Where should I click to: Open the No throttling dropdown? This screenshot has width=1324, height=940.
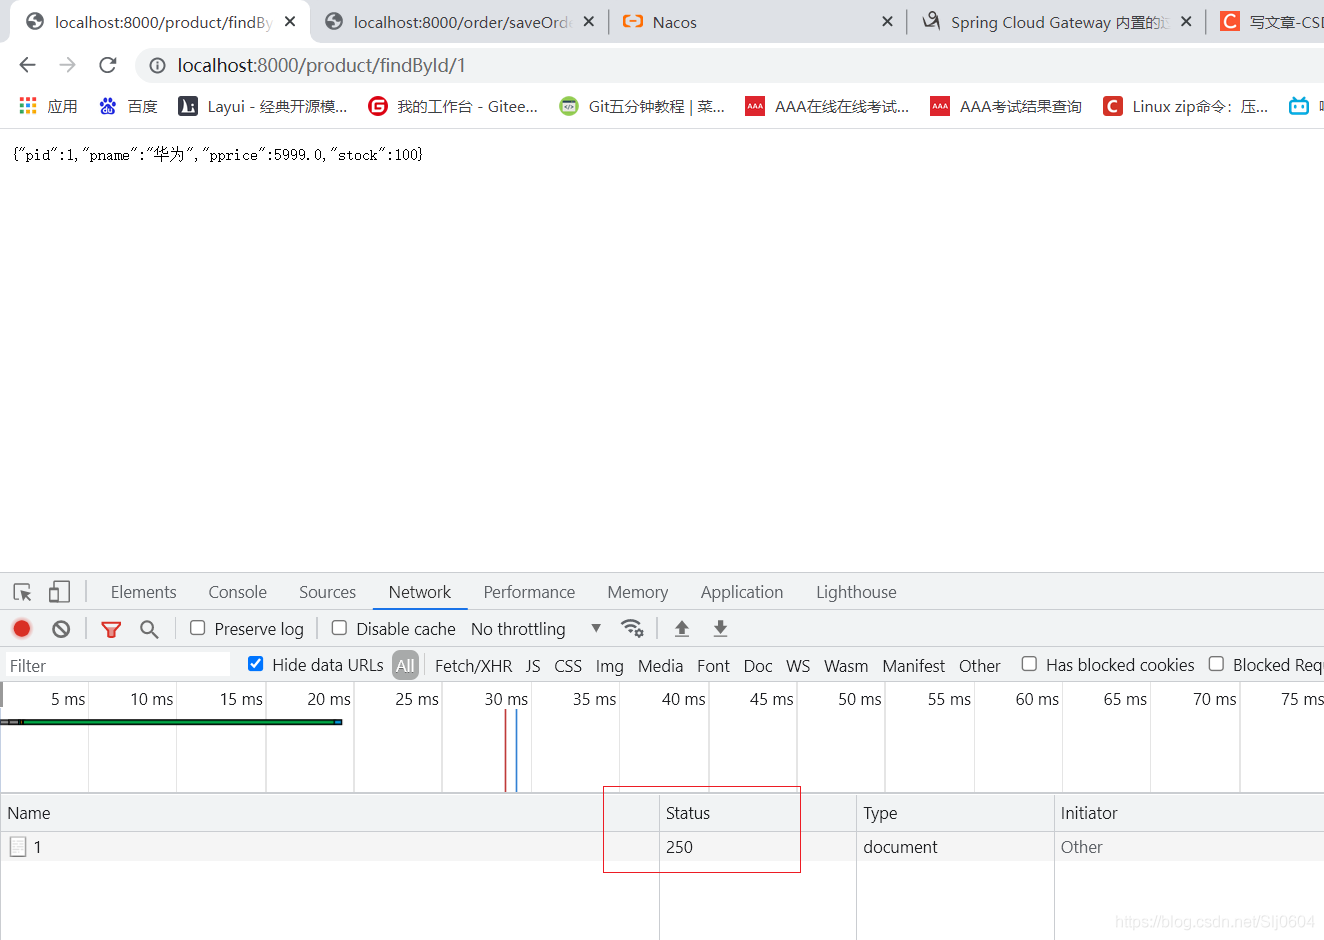point(536,629)
